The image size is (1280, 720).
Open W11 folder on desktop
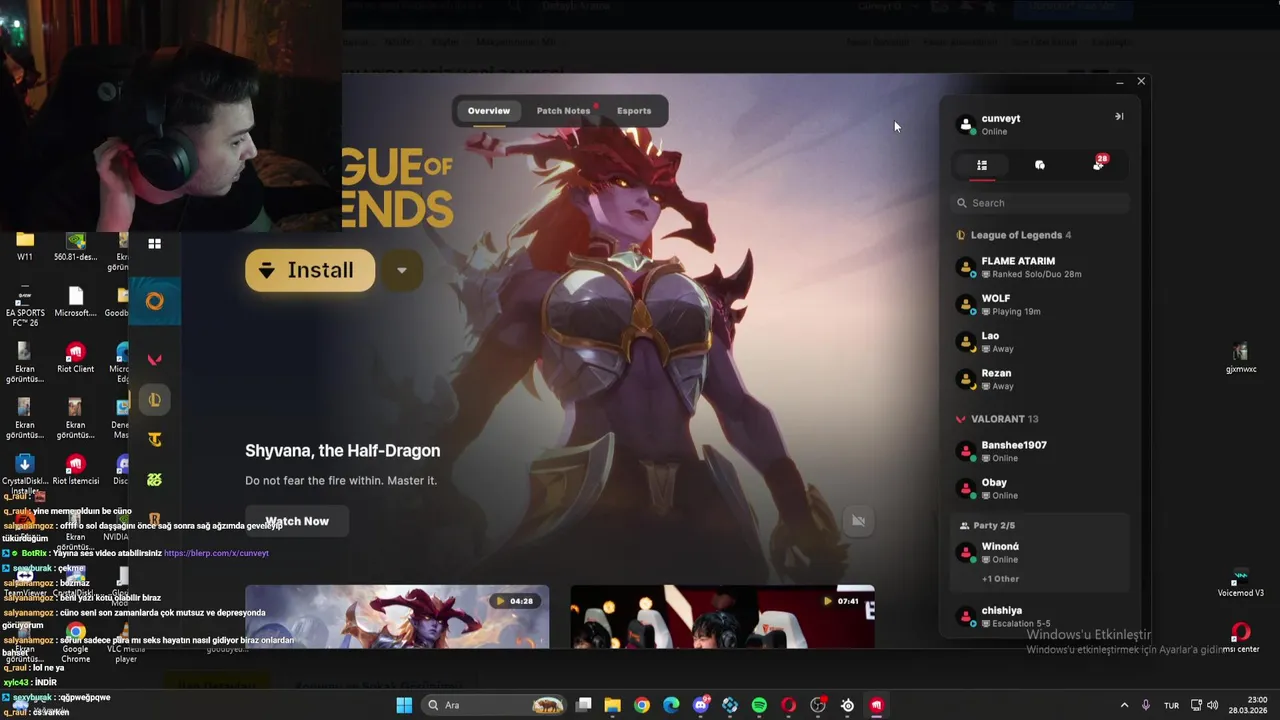tap(25, 245)
